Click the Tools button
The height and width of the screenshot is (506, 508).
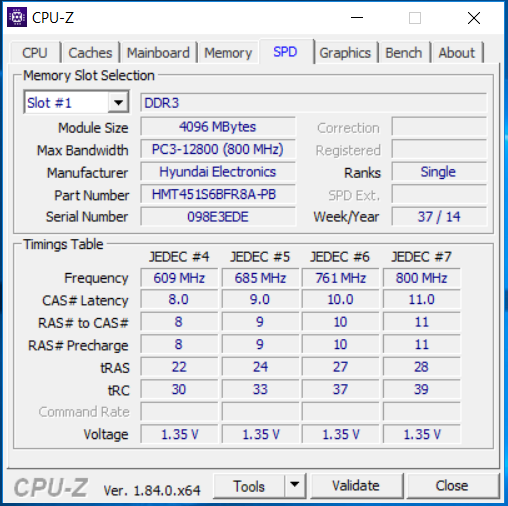tap(249, 486)
